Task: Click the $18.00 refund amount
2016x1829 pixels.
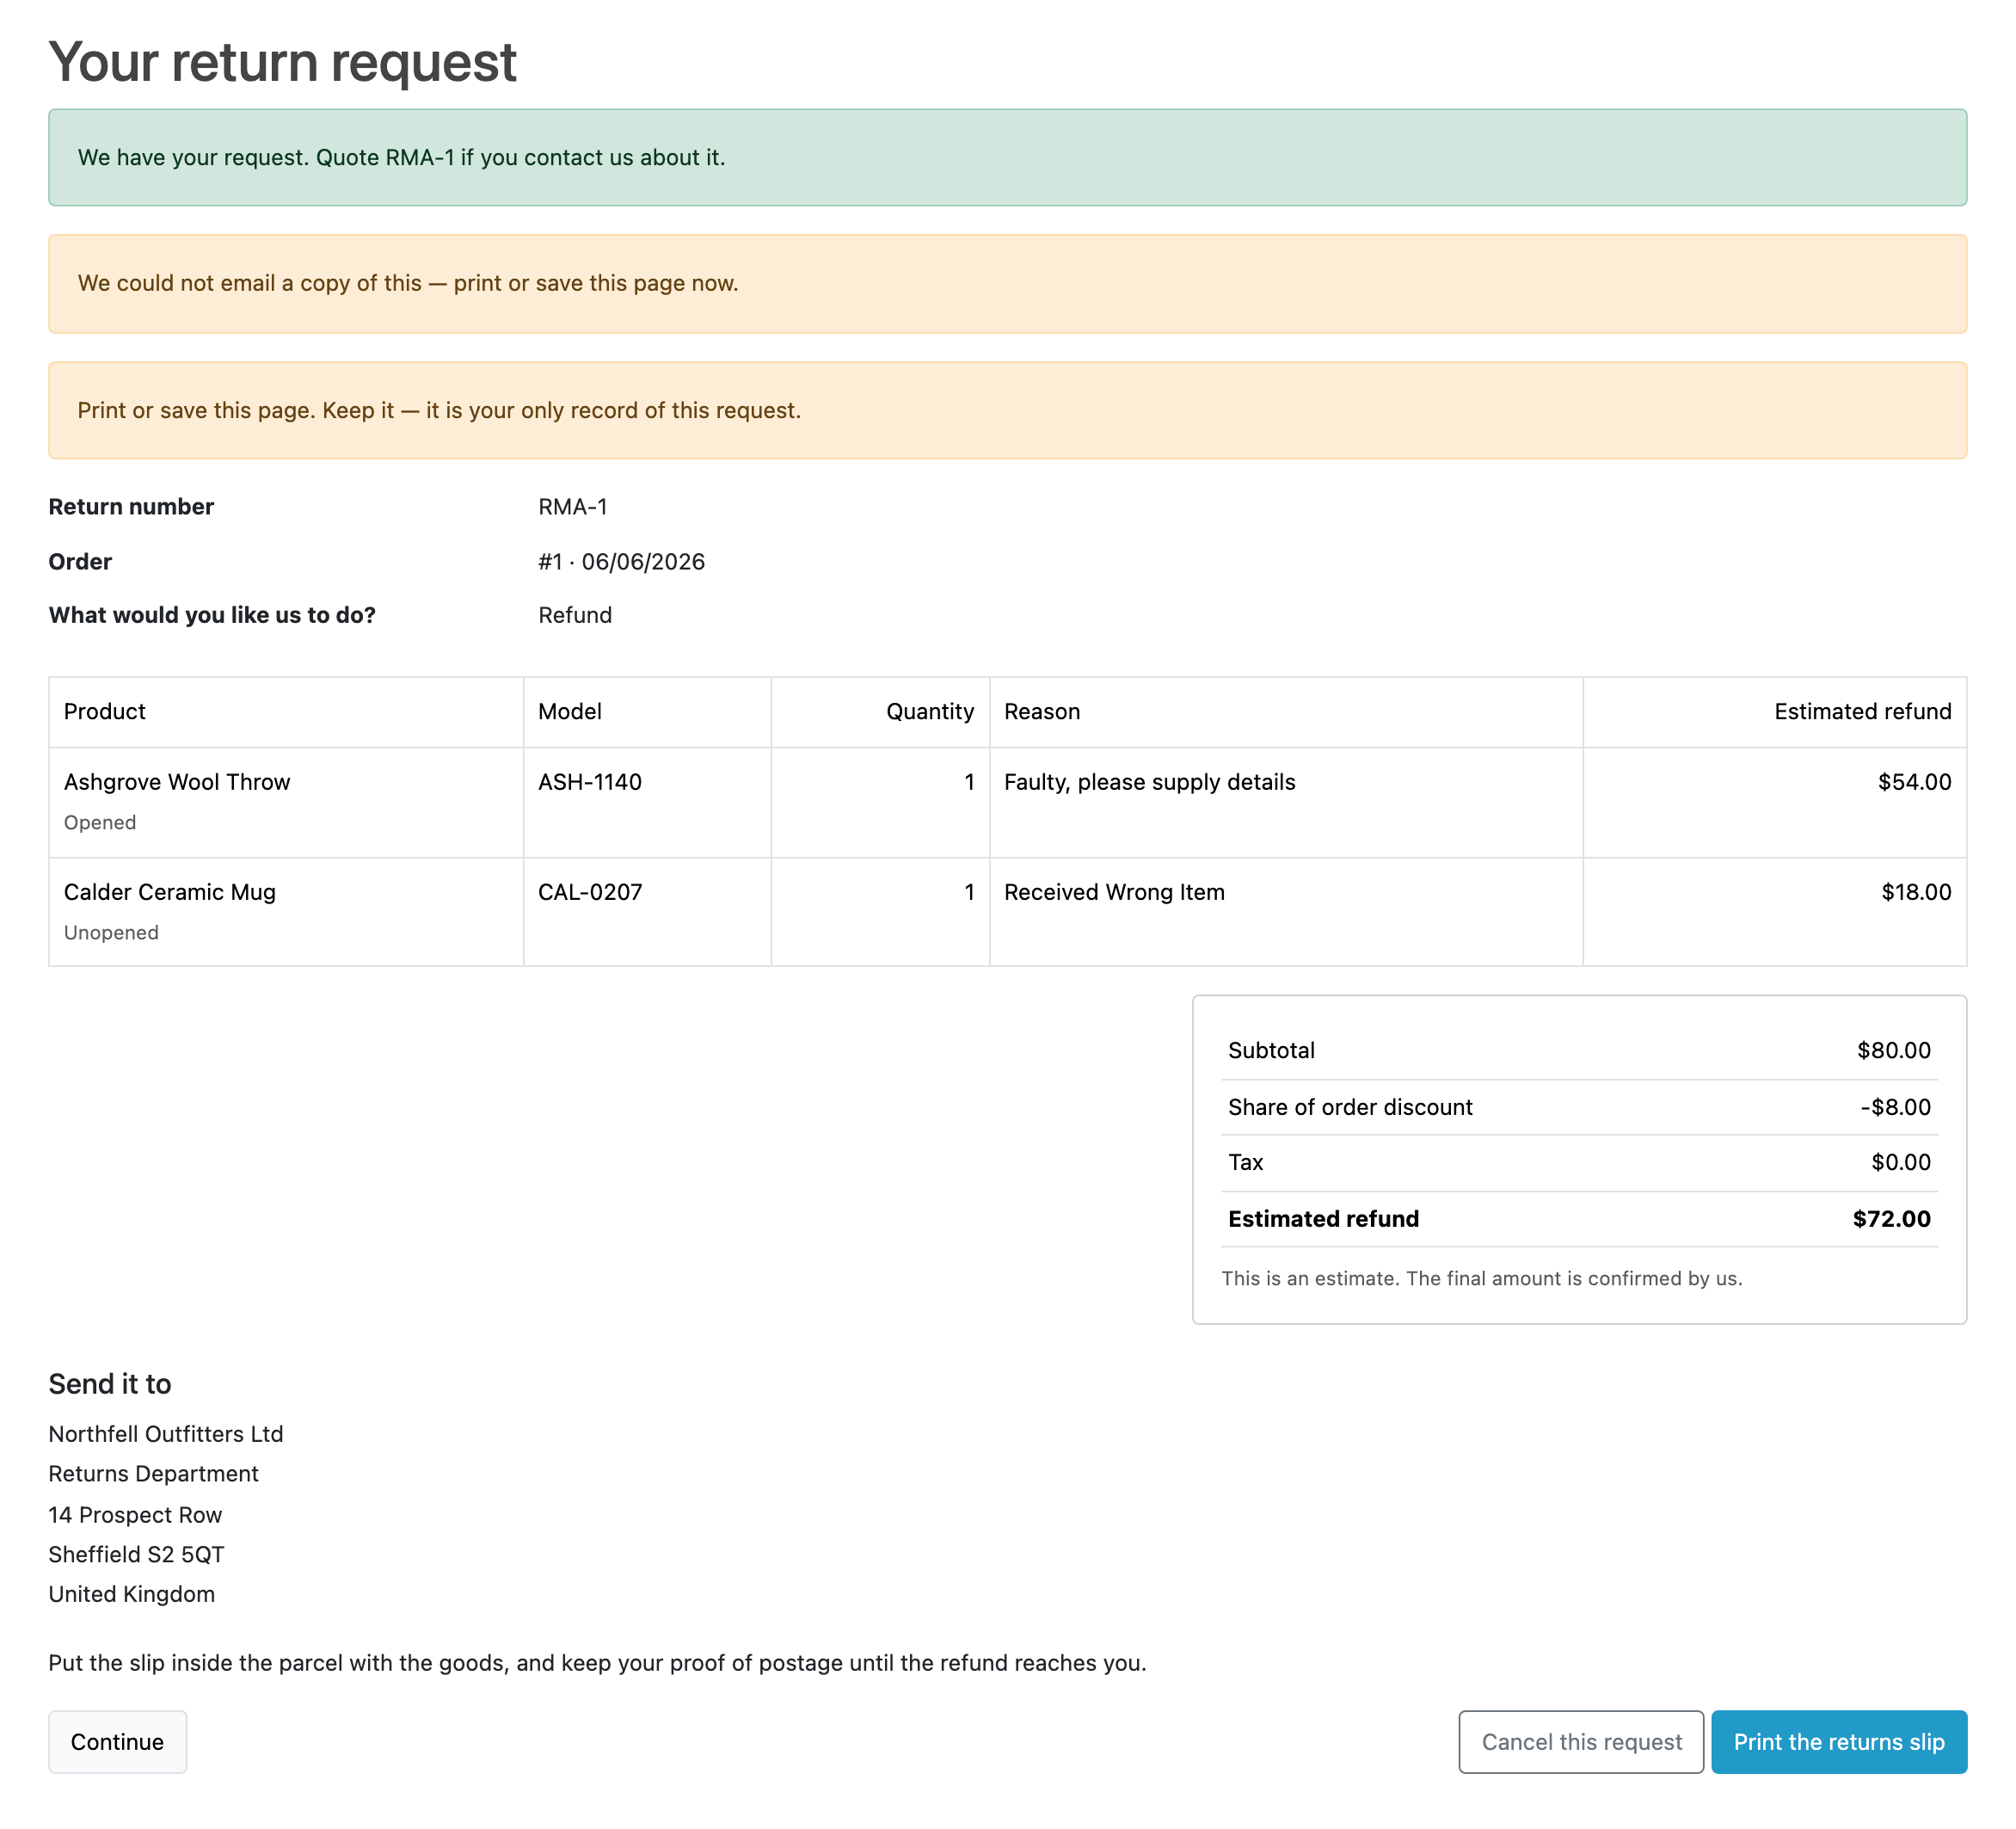Action: [1916, 892]
